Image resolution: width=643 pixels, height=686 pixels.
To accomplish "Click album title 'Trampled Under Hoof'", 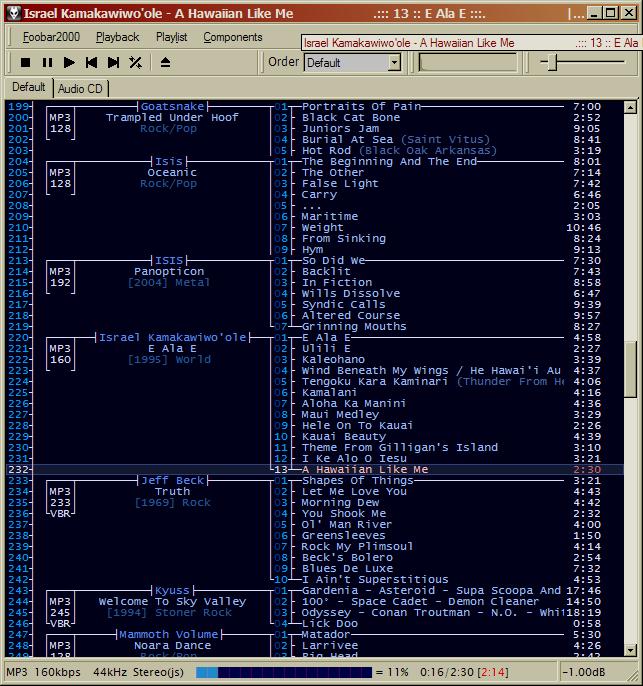I will tap(172, 117).
